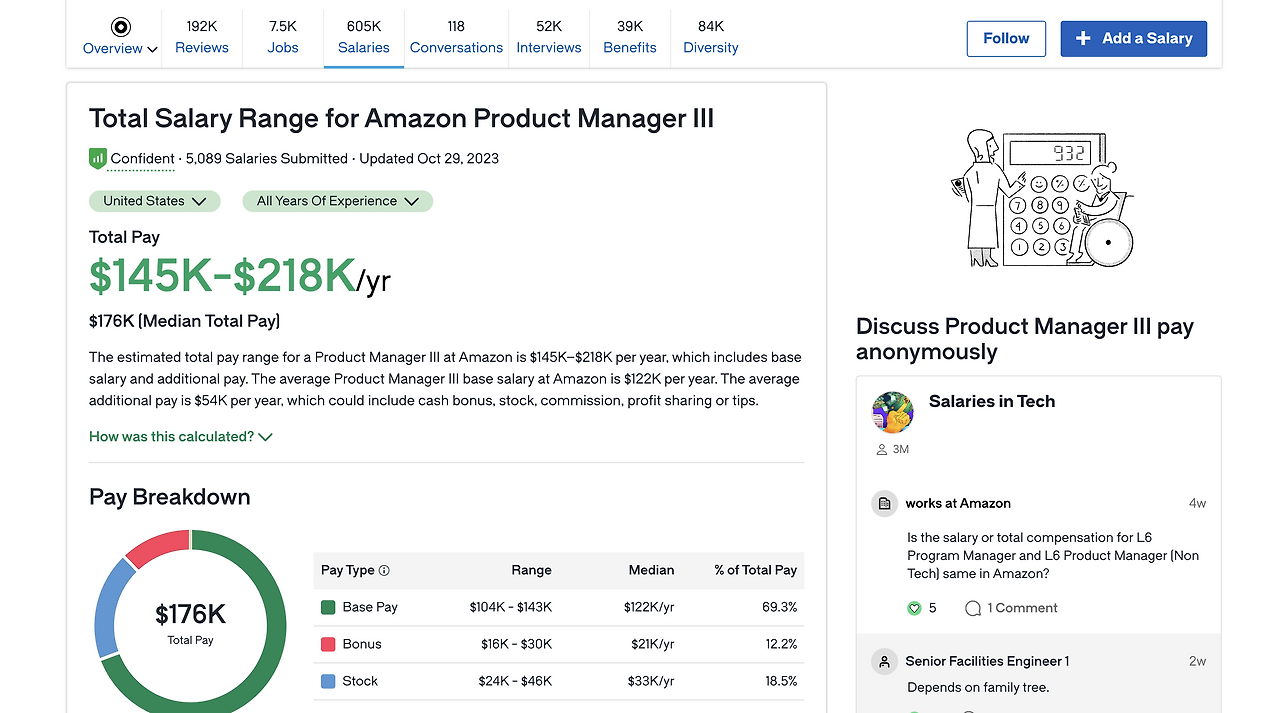Screen dimensions: 1280x713
Task: Click the blue Stock color swatch
Action: click(328, 681)
